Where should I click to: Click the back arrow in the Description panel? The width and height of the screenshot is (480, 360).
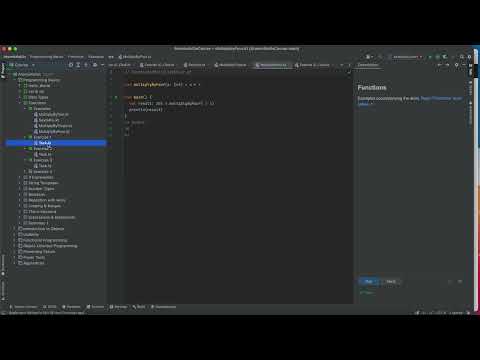click(x=440, y=65)
